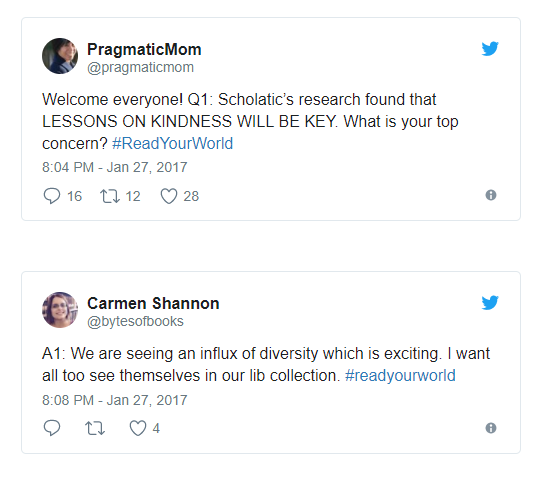
Task: Retweet Carmen Shannon's tweet
Action: 95,428
